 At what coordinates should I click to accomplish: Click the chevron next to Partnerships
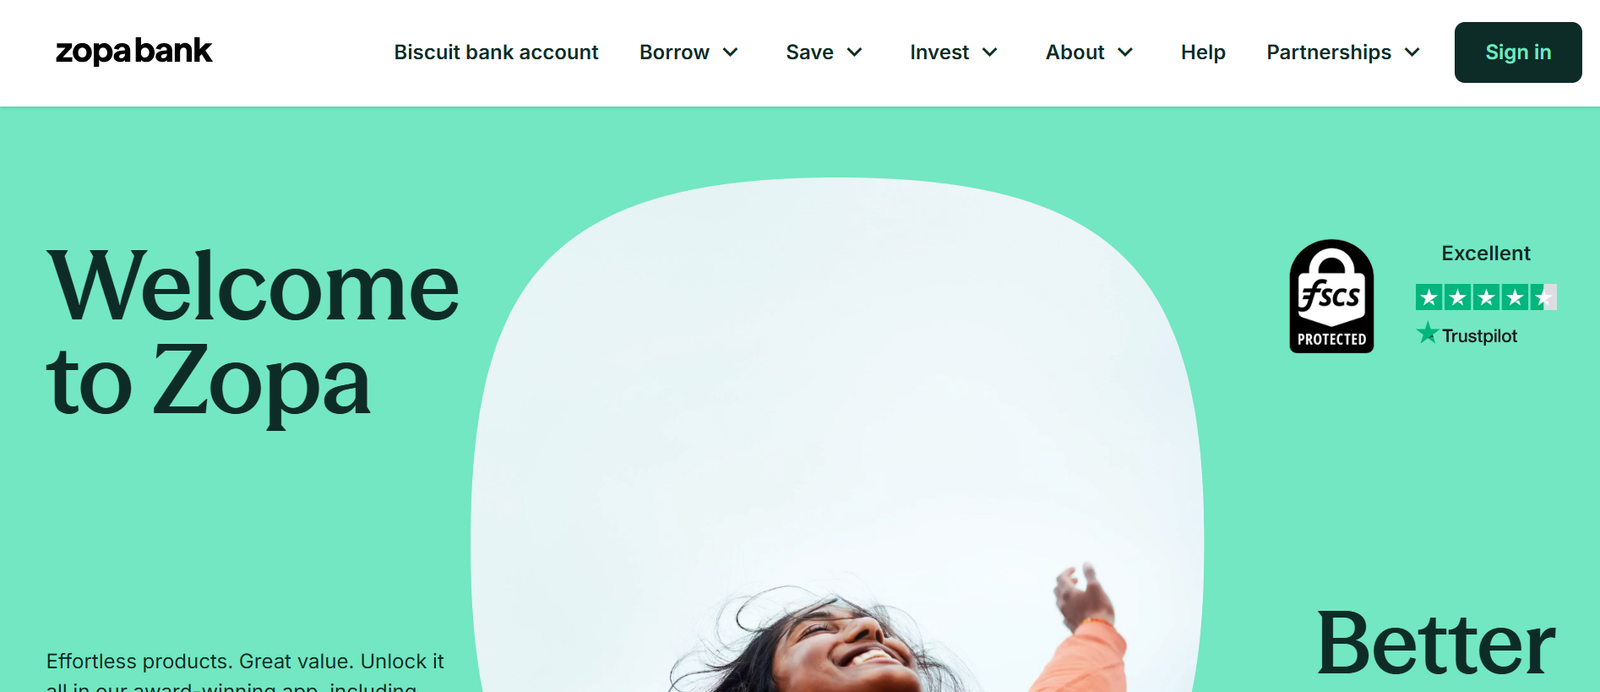click(x=1412, y=52)
